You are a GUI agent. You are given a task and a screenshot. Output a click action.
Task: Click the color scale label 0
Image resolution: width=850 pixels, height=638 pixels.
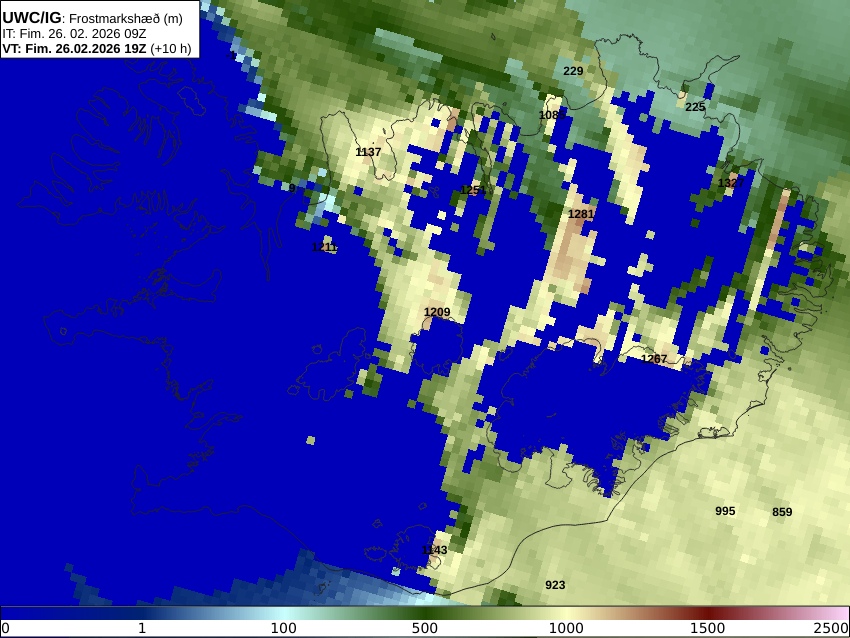point(5,628)
